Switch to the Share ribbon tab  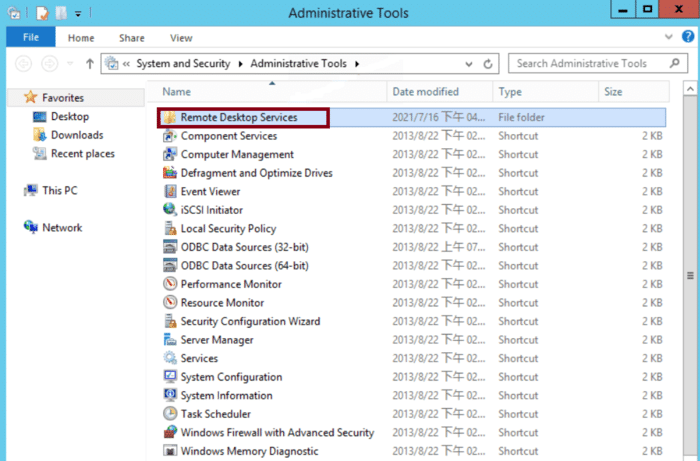point(132,38)
